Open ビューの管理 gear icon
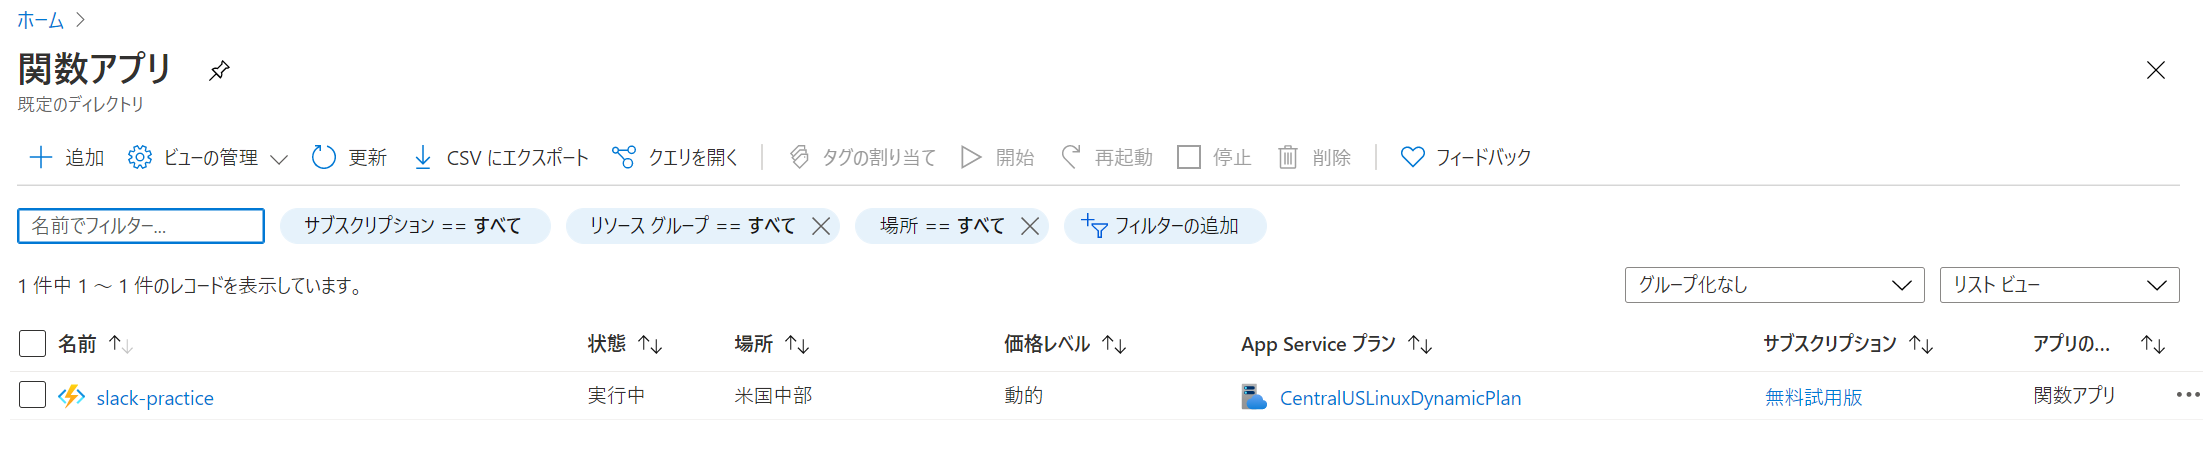 click(139, 157)
